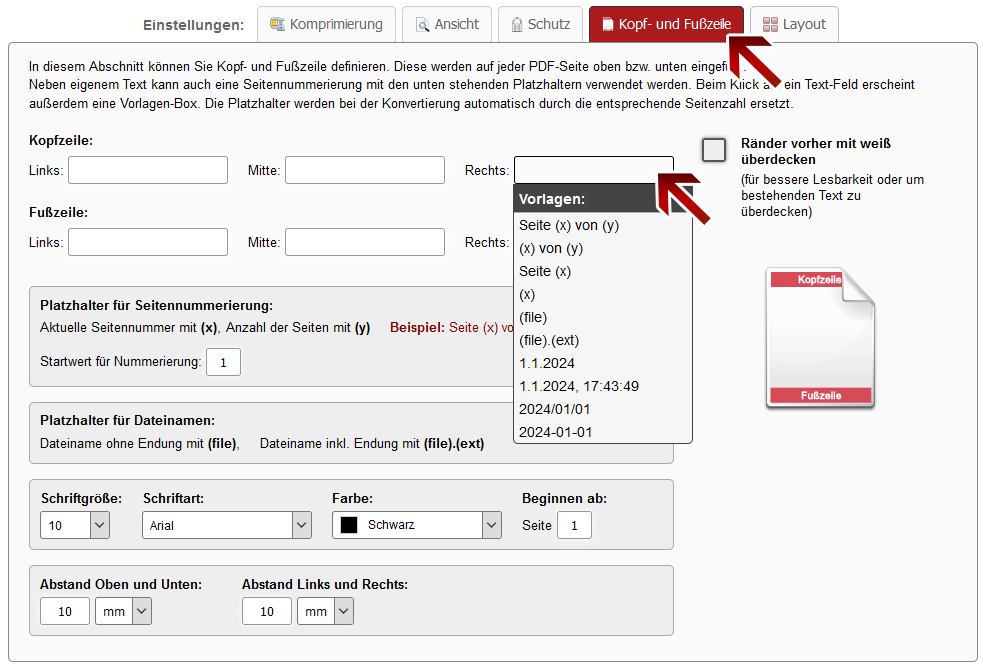Pick the '2024-01-01' date template

pos(556,432)
